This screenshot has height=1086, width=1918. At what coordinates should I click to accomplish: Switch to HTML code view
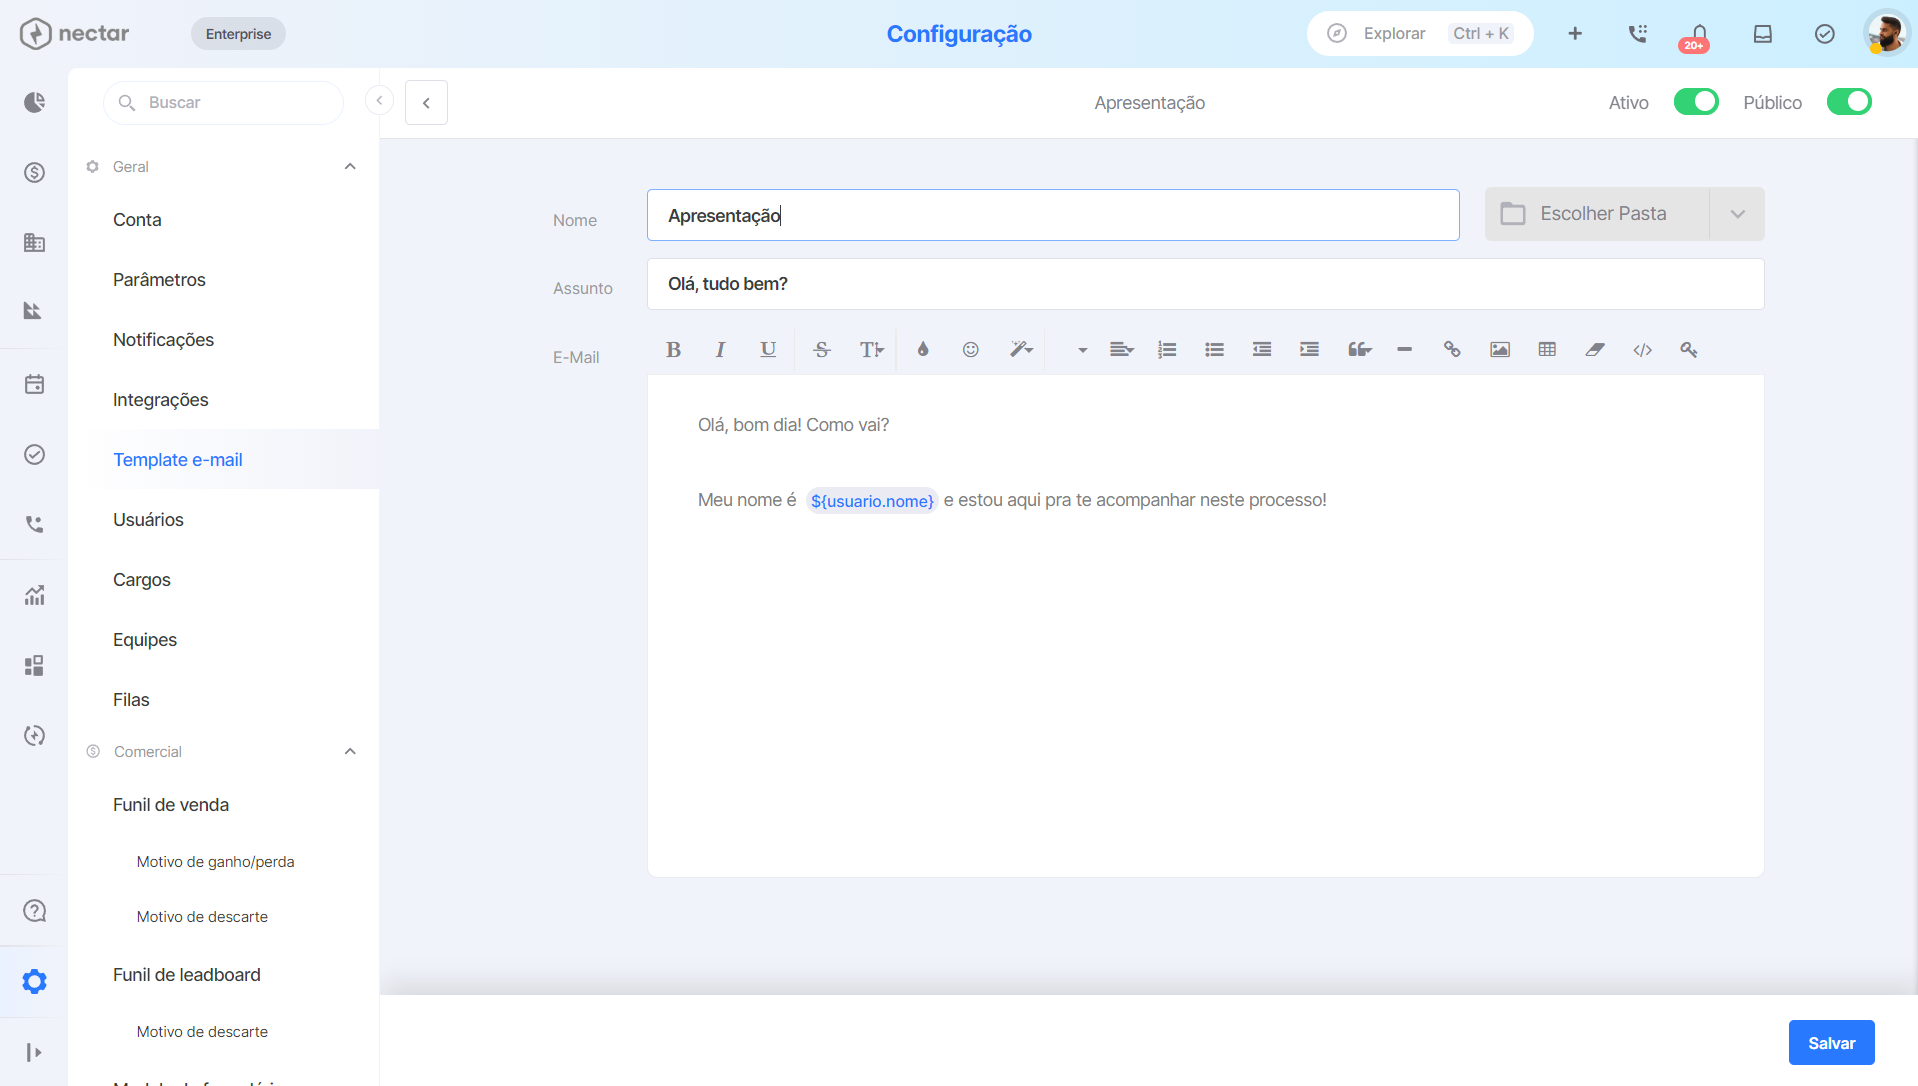coord(1642,349)
